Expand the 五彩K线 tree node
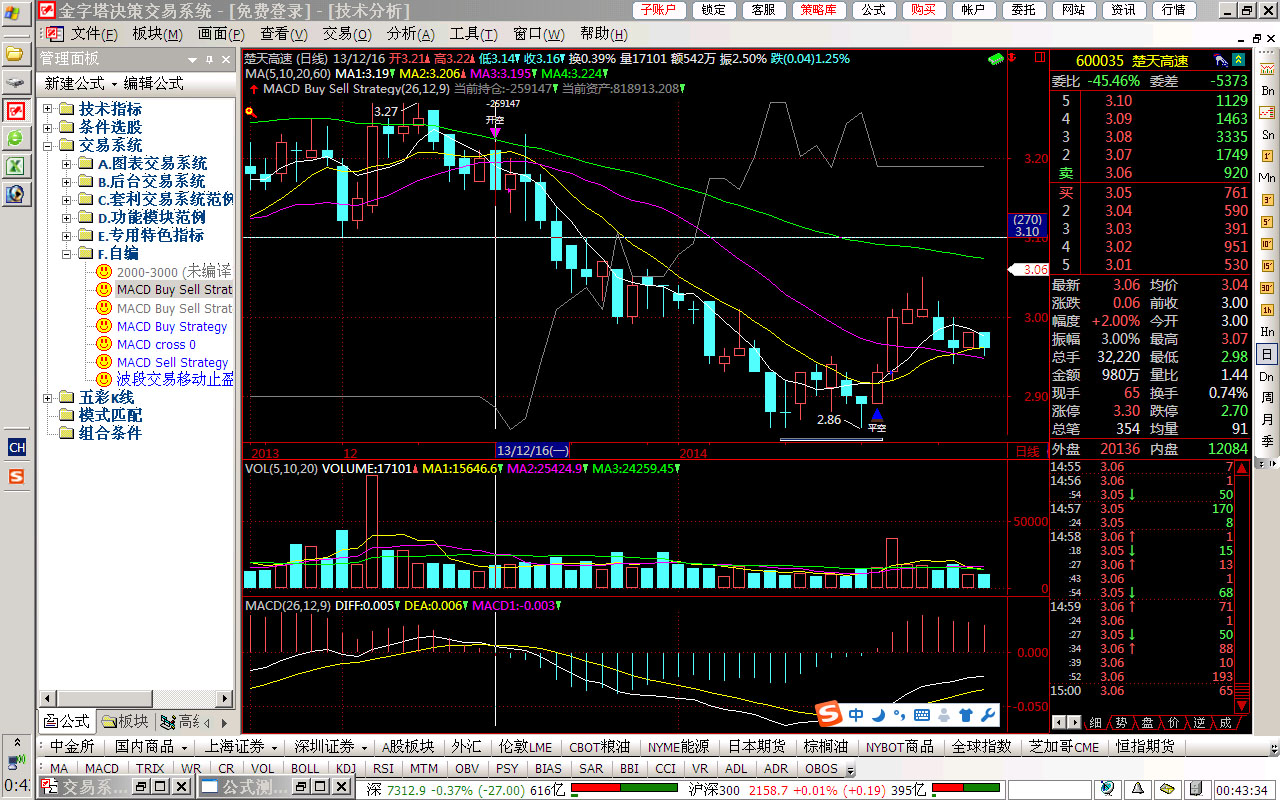 point(48,397)
